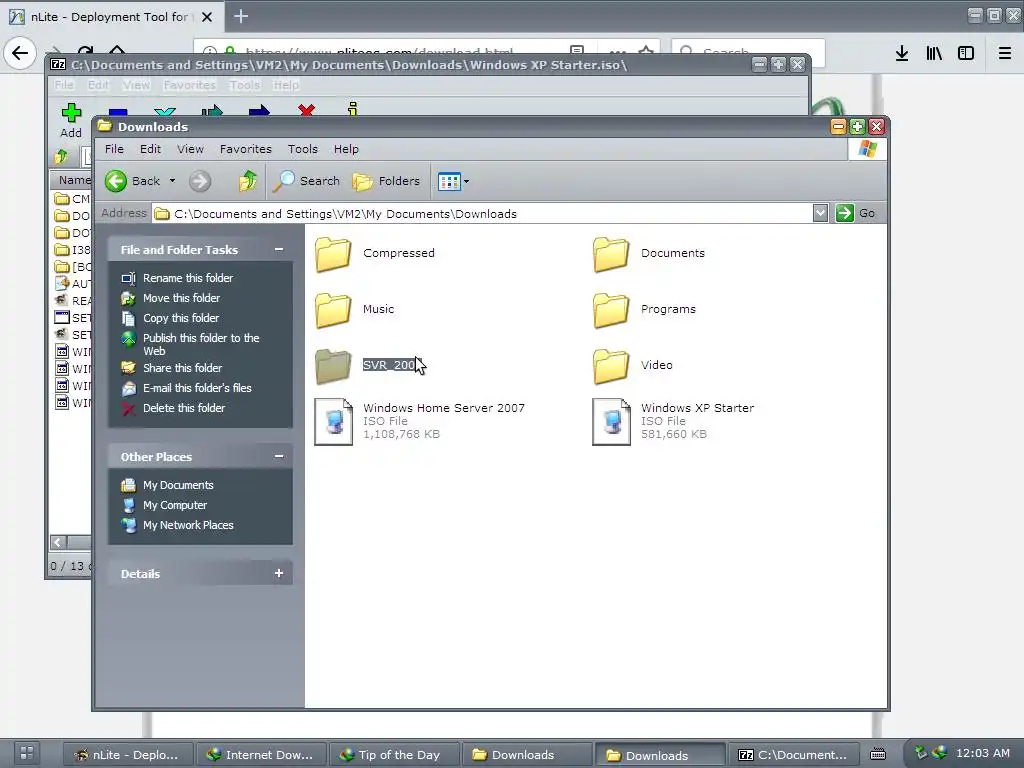Open My Computer in Other Places
The width and height of the screenshot is (1024, 768).
point(174,505)
